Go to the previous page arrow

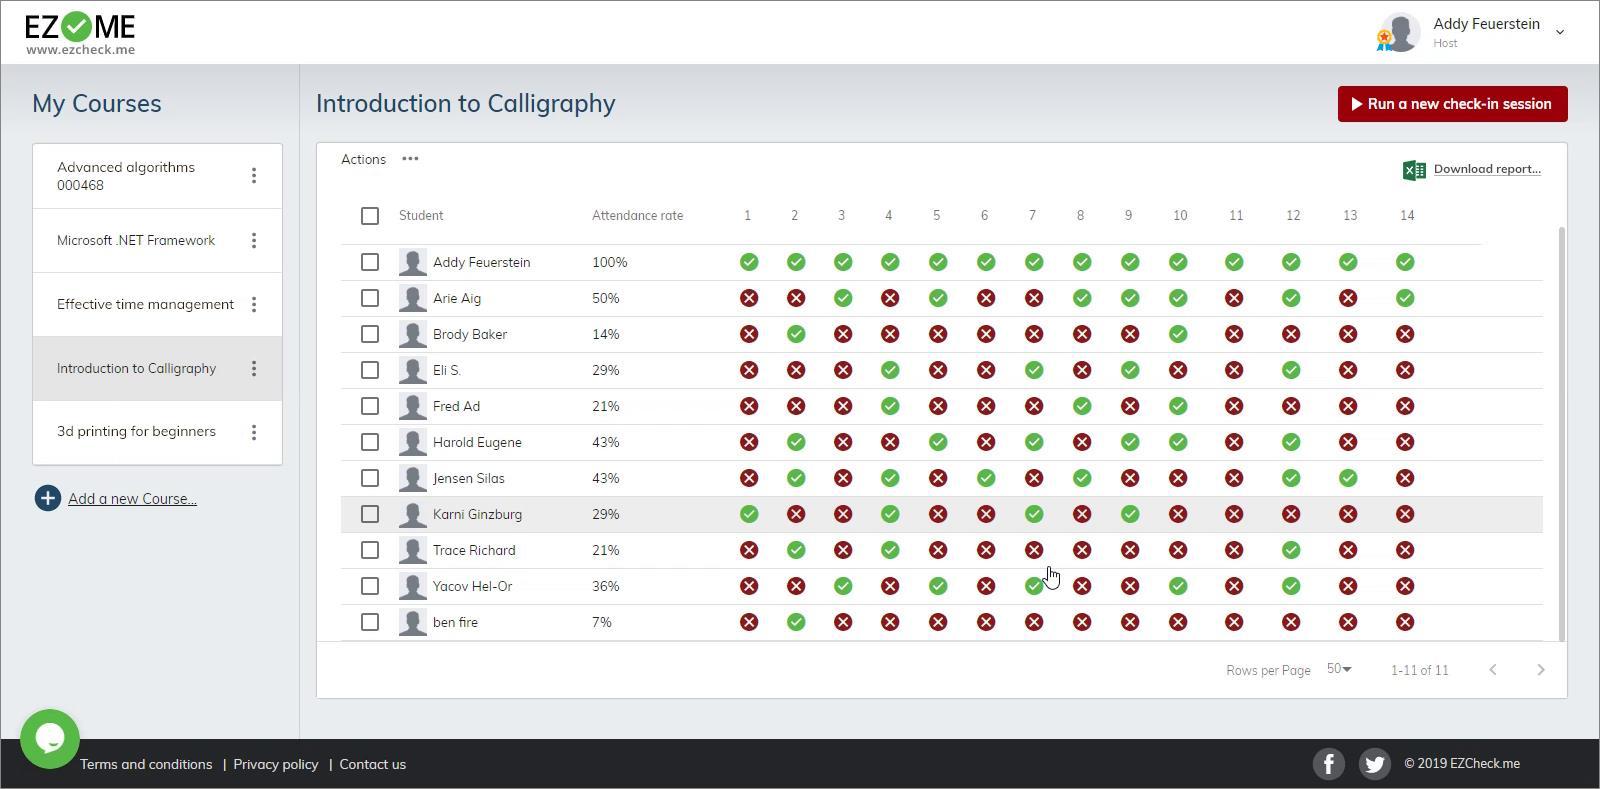(1492, 670)
